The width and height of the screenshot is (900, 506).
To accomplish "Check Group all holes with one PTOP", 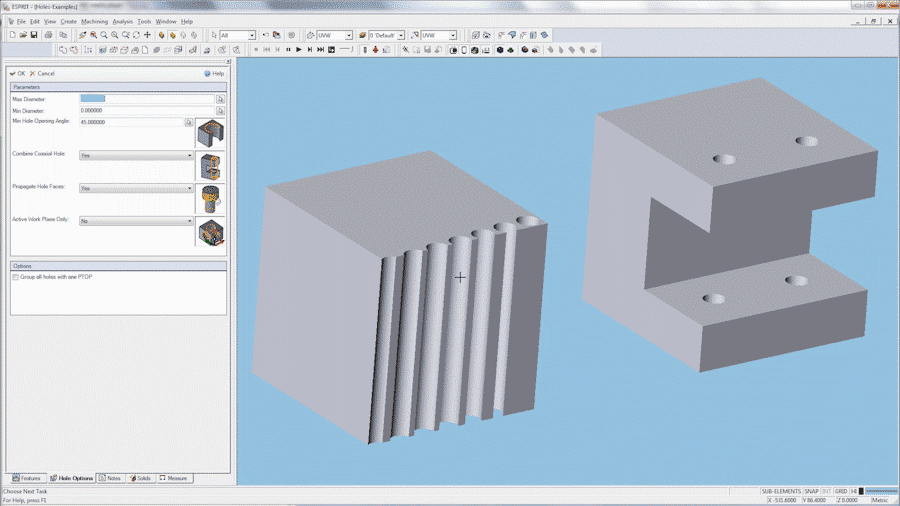I will [x=15, y=277].
